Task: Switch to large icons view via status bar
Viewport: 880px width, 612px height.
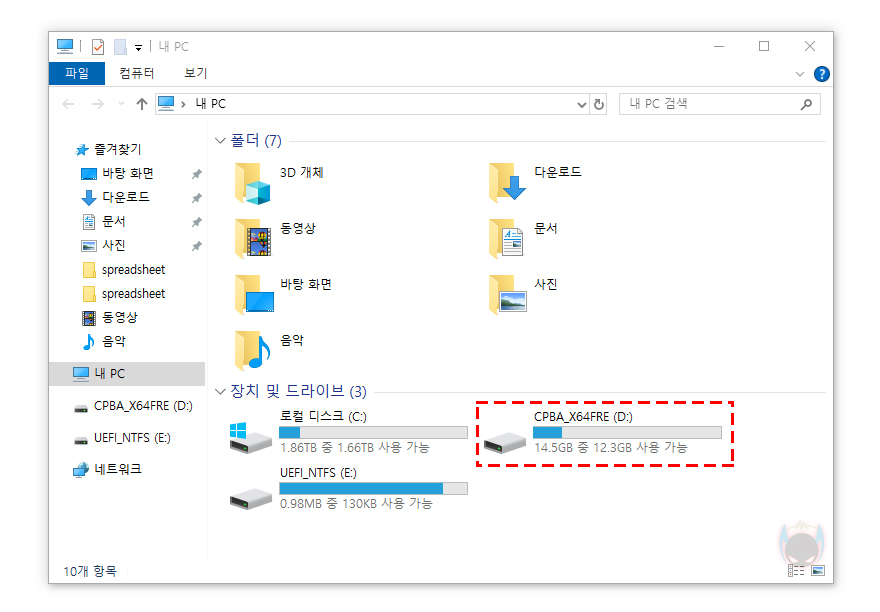Action: coord(818,571)
